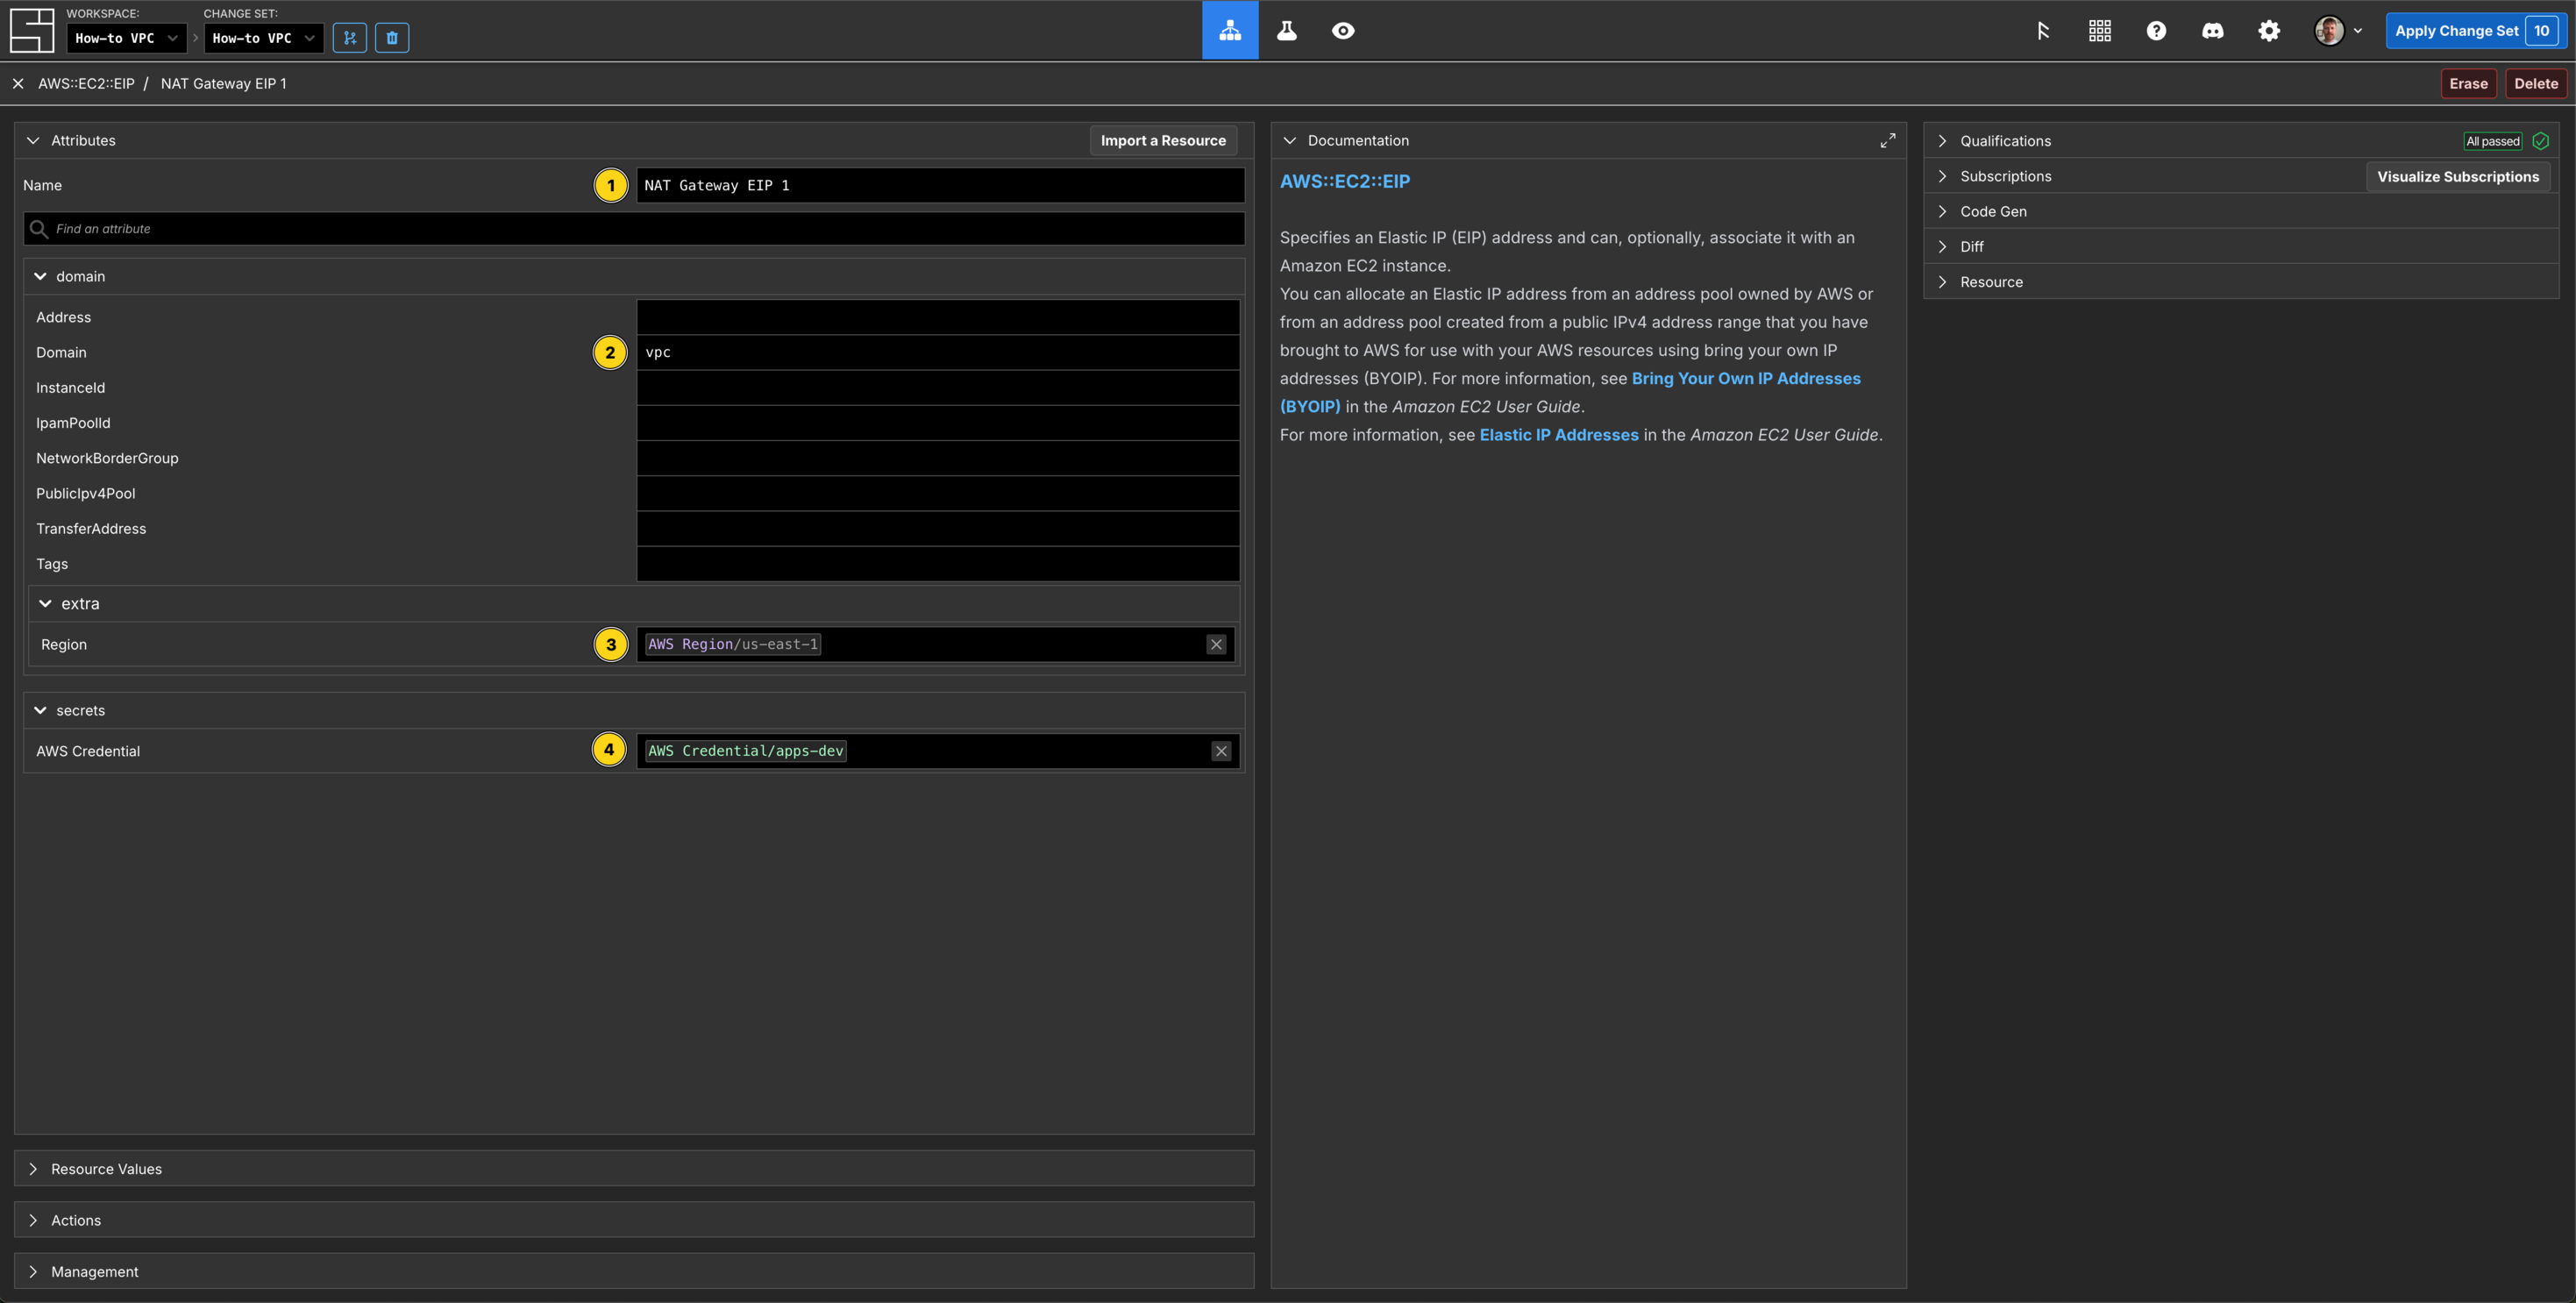The image size is (2576, 1303).
Task: Clear the AWS Credential with X
Action: [1221, 751]
